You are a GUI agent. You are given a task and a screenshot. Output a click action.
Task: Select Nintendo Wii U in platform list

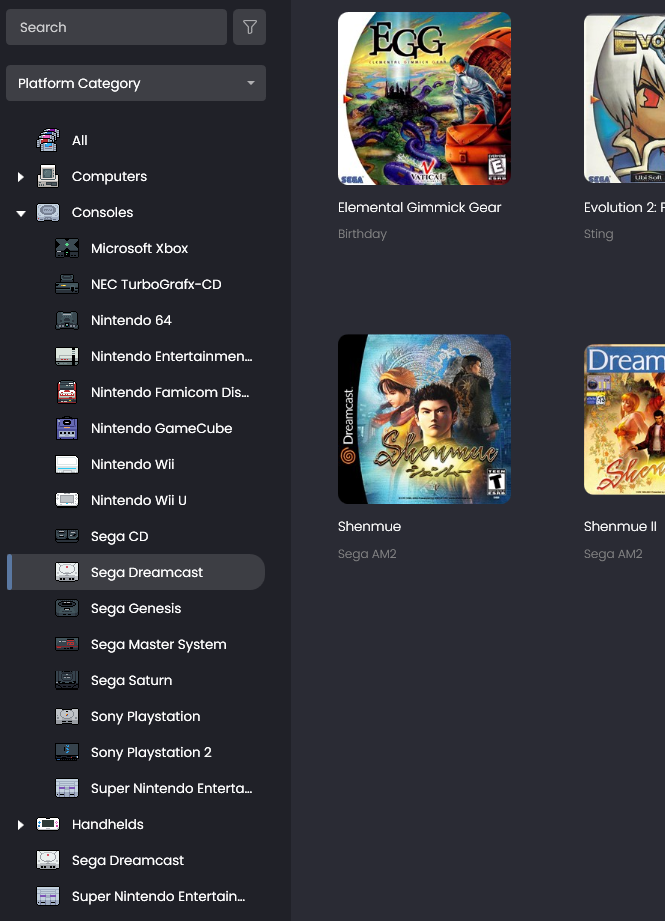[138, 500]
